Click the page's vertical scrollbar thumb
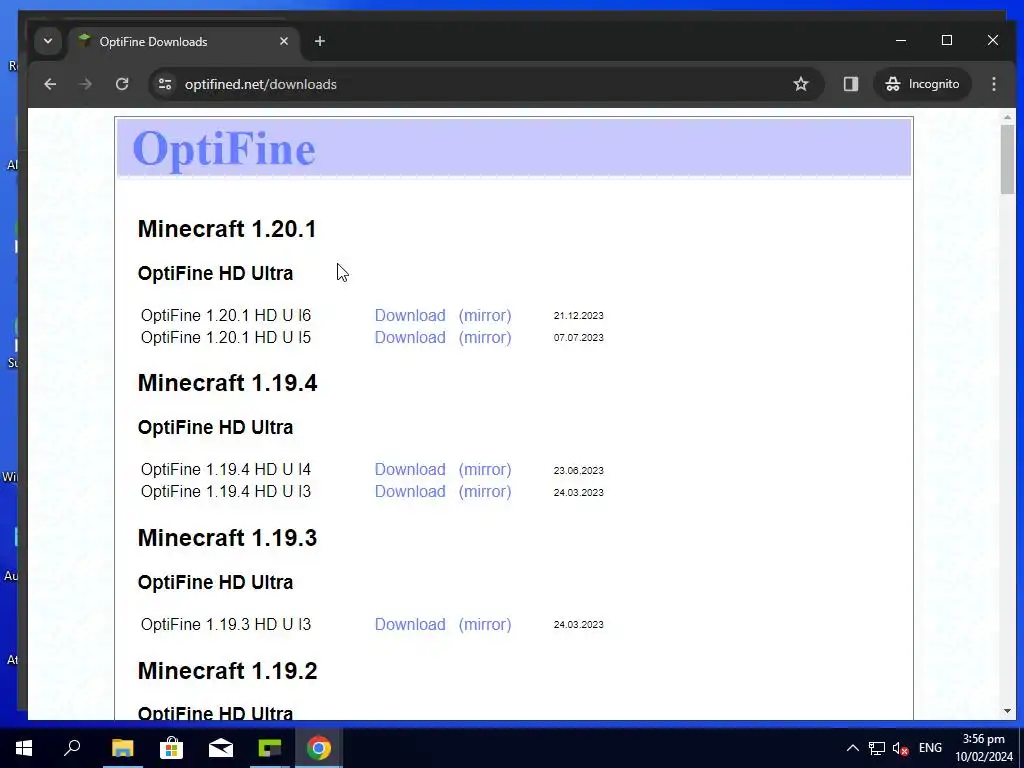The image size is (1024, 768). click(x=1007, y=159)
